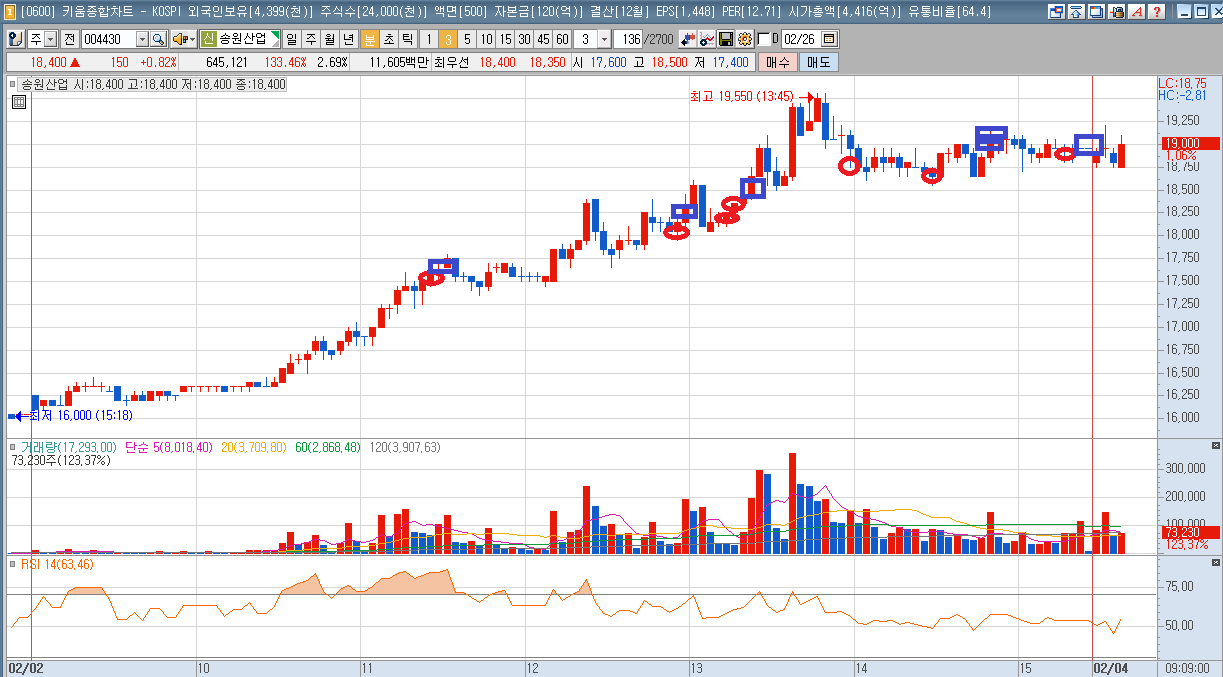Click the 단순 5 moving average label
The image size is (1223, 677).
pos(168,447)
